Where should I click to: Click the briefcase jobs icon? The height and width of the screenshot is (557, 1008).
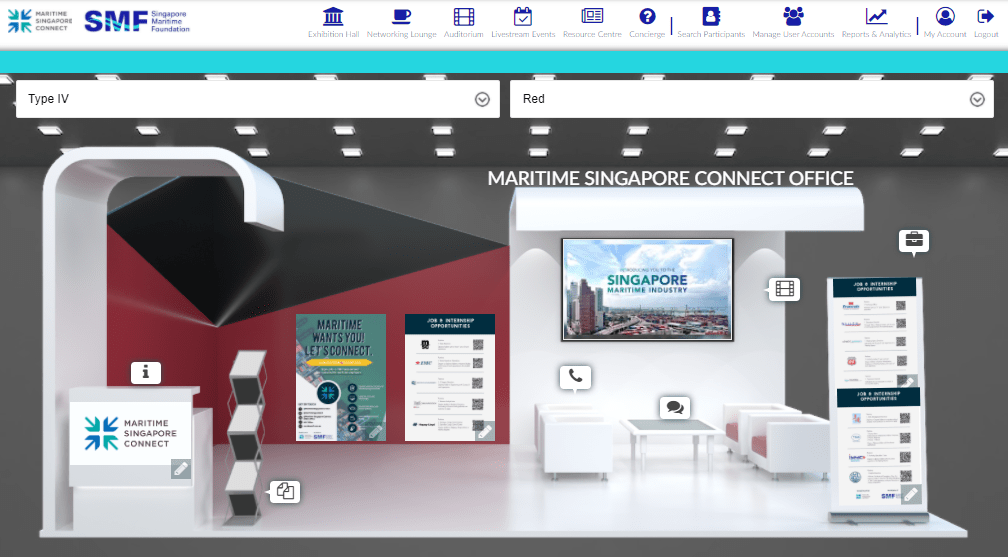pos(914,241)
